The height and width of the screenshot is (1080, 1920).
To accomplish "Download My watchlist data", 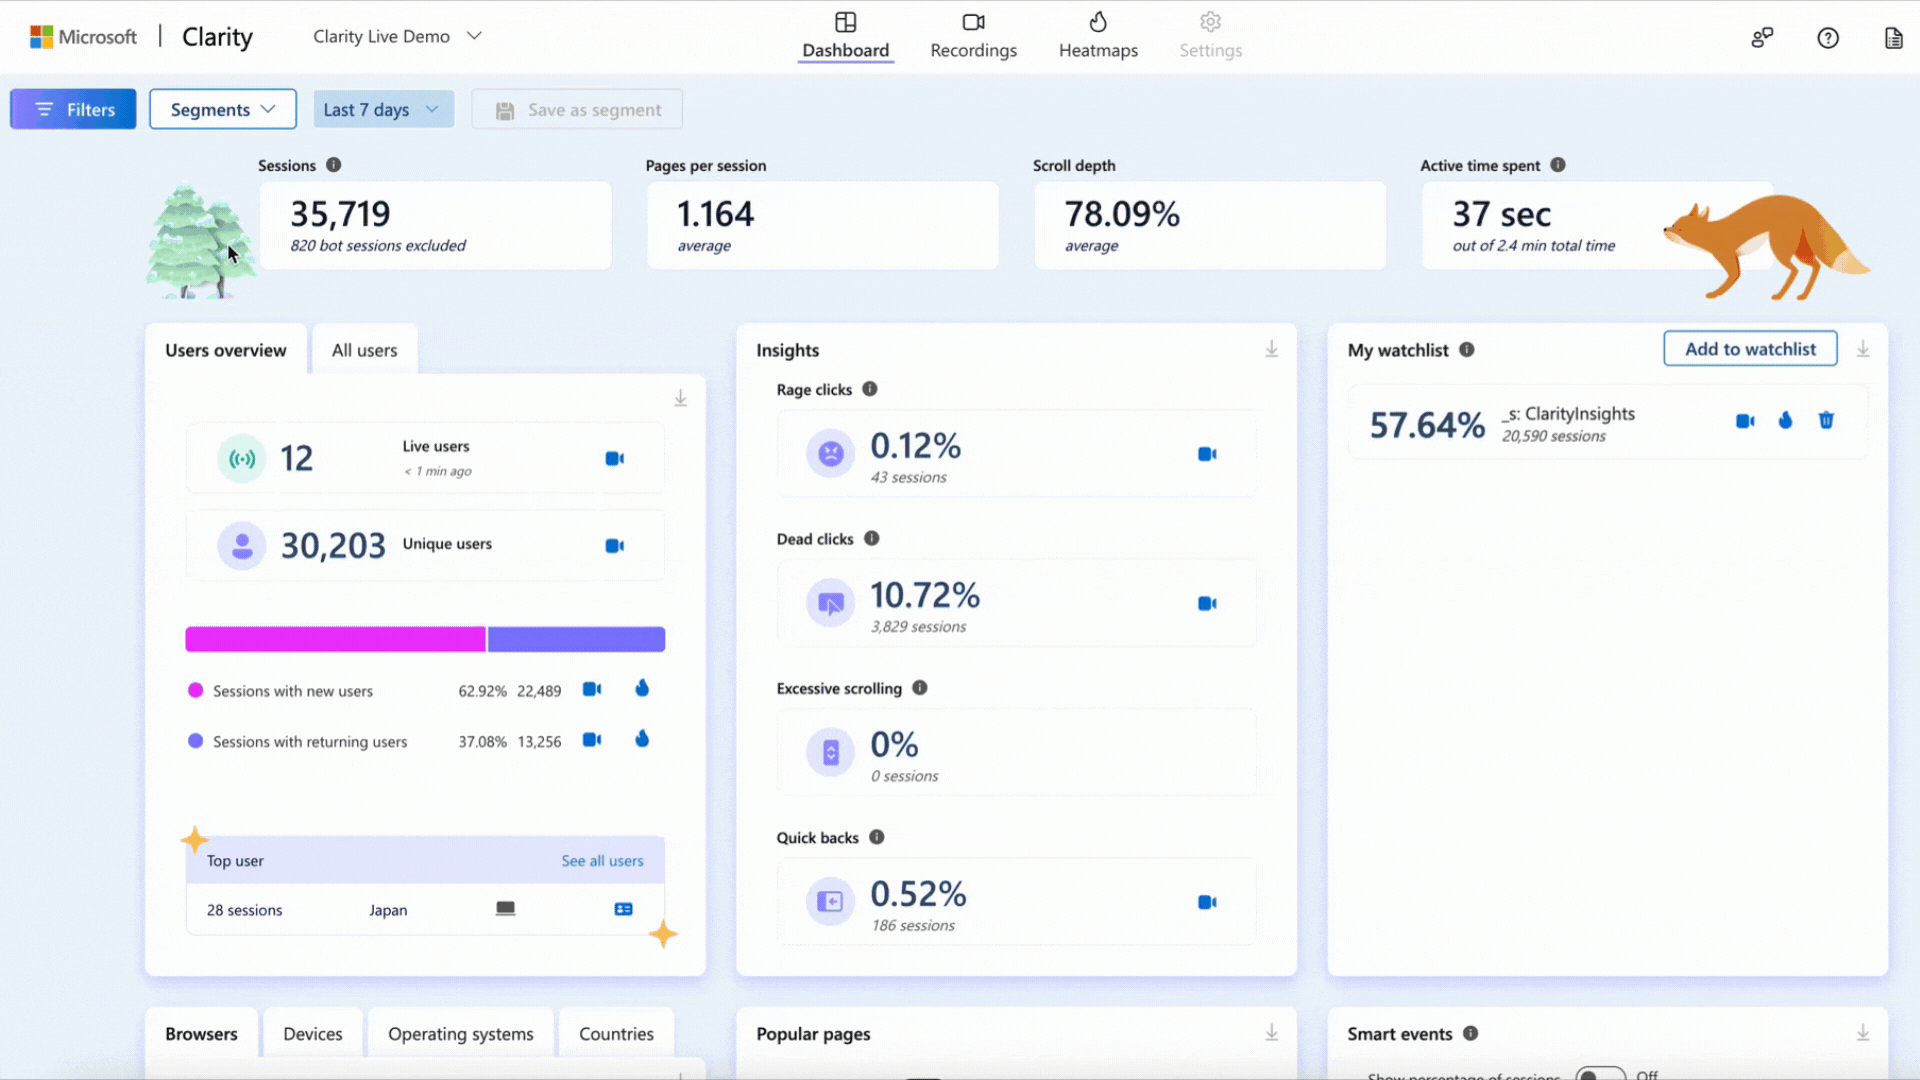I will 1862,349.
